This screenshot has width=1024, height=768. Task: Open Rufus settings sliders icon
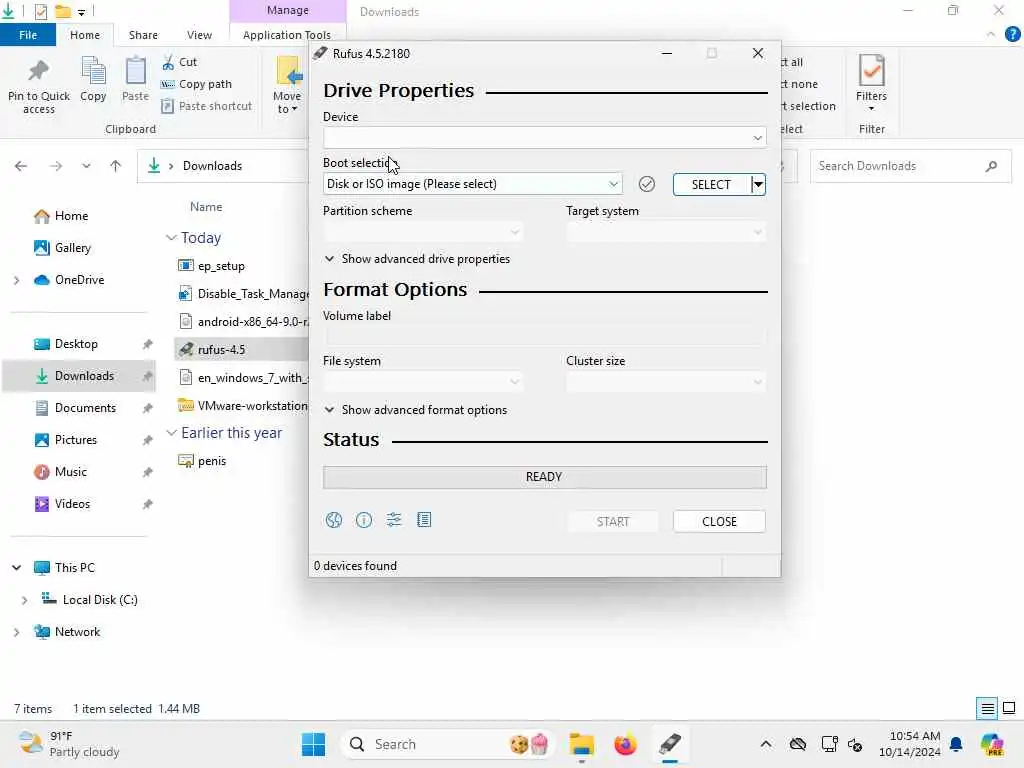click(x=394, y=520)
